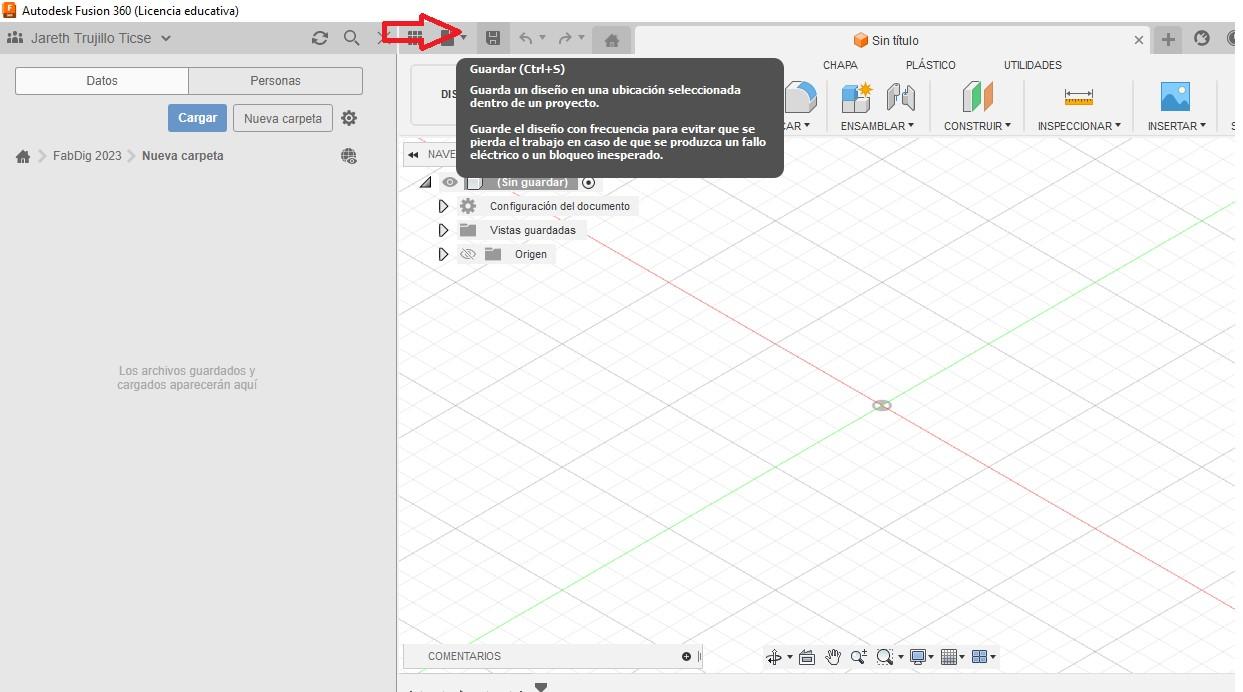
Task: Expand the Configuración del documento node
Action: (x=443, y=206)
